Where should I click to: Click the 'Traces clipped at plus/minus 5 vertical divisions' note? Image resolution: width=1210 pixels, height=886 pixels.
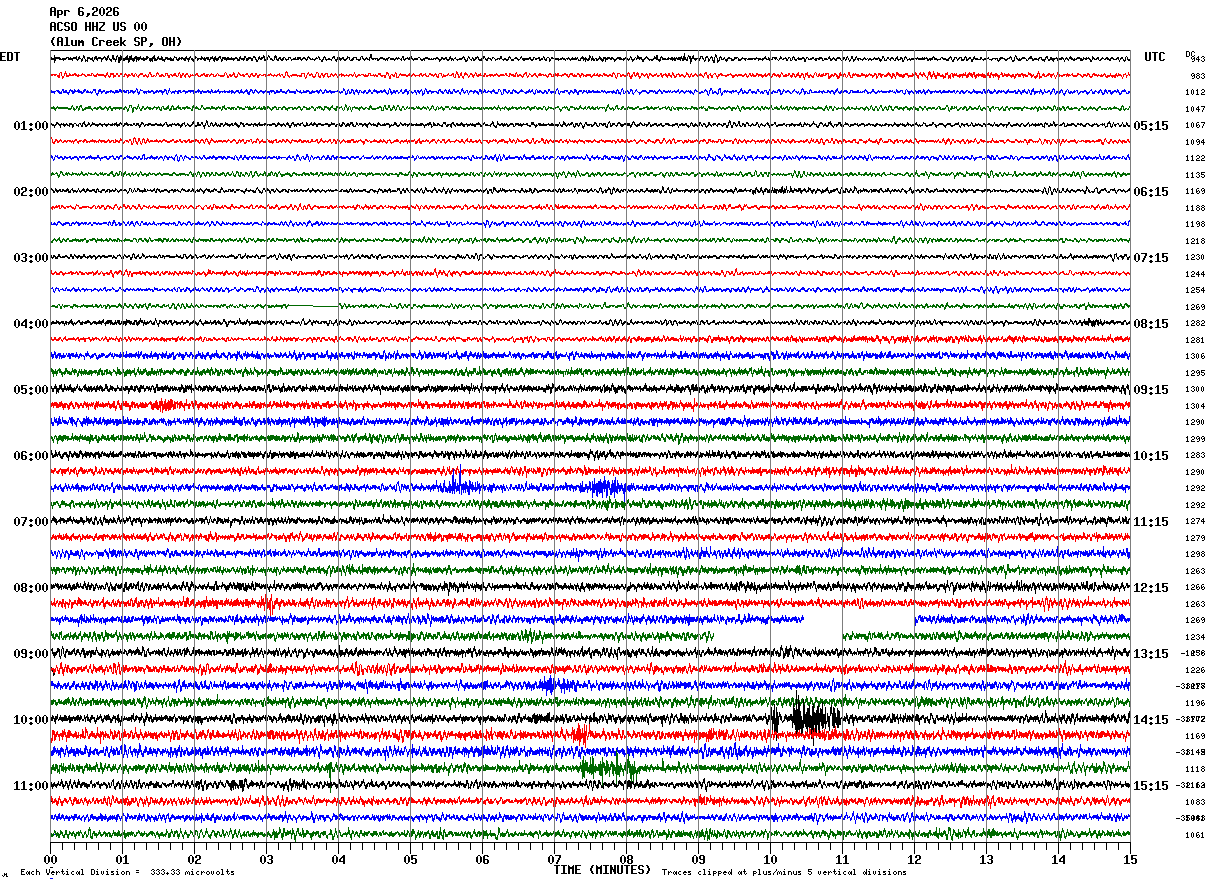click(x=784, y=873)
